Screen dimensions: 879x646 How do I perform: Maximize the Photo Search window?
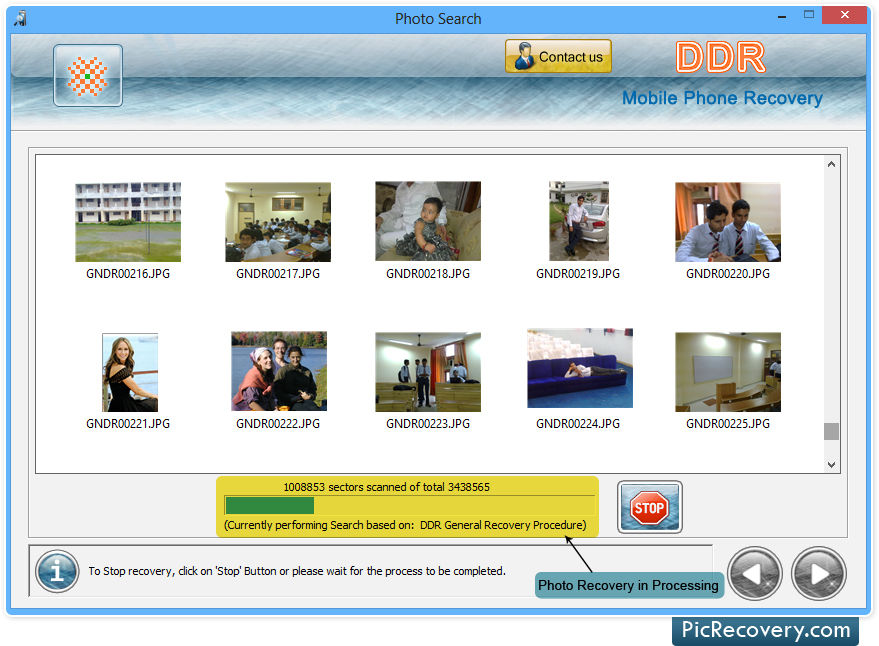808,15
